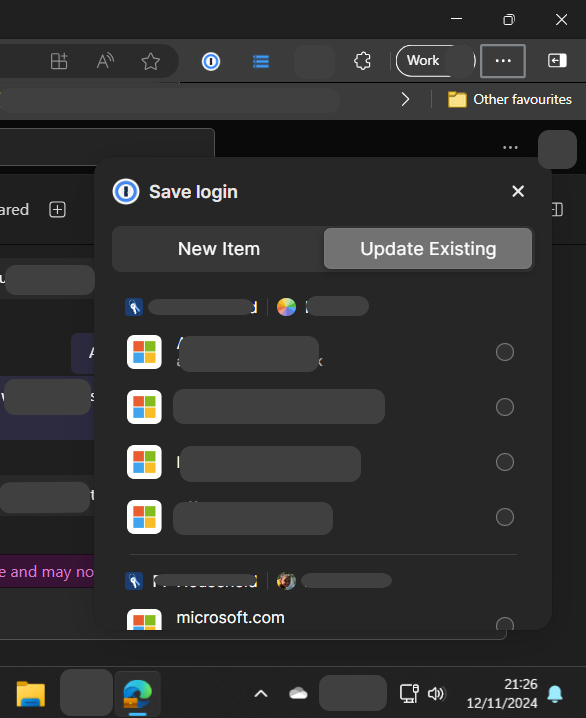Select the Update Existing tab
586x718 pixels.
click(x=428, y=249)
